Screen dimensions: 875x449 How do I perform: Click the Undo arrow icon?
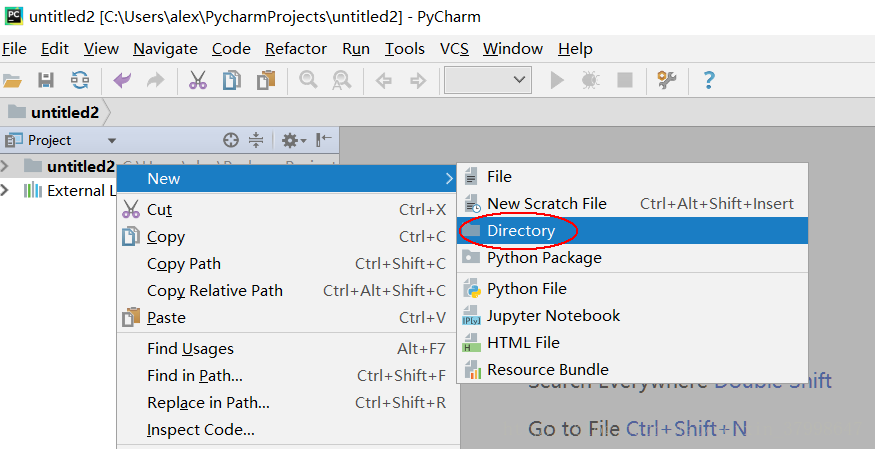click(122, 80)
